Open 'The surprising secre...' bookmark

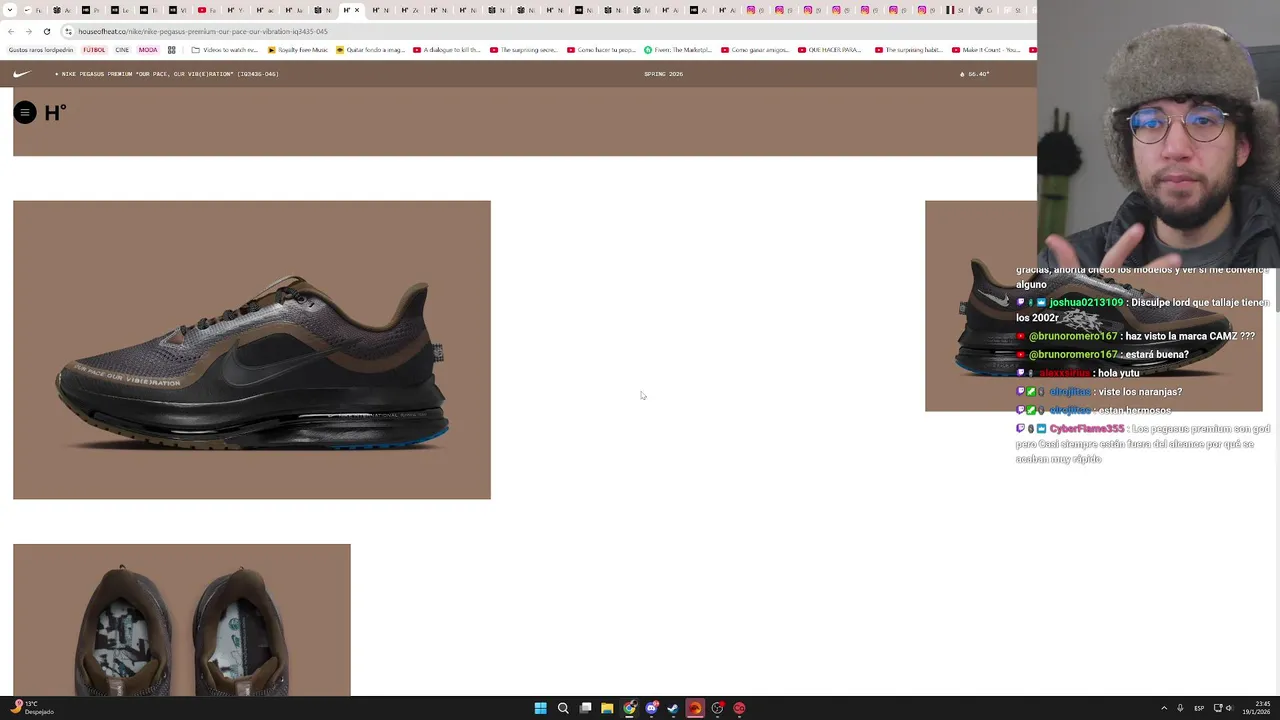pyautogui.click(x=524, y=50)
